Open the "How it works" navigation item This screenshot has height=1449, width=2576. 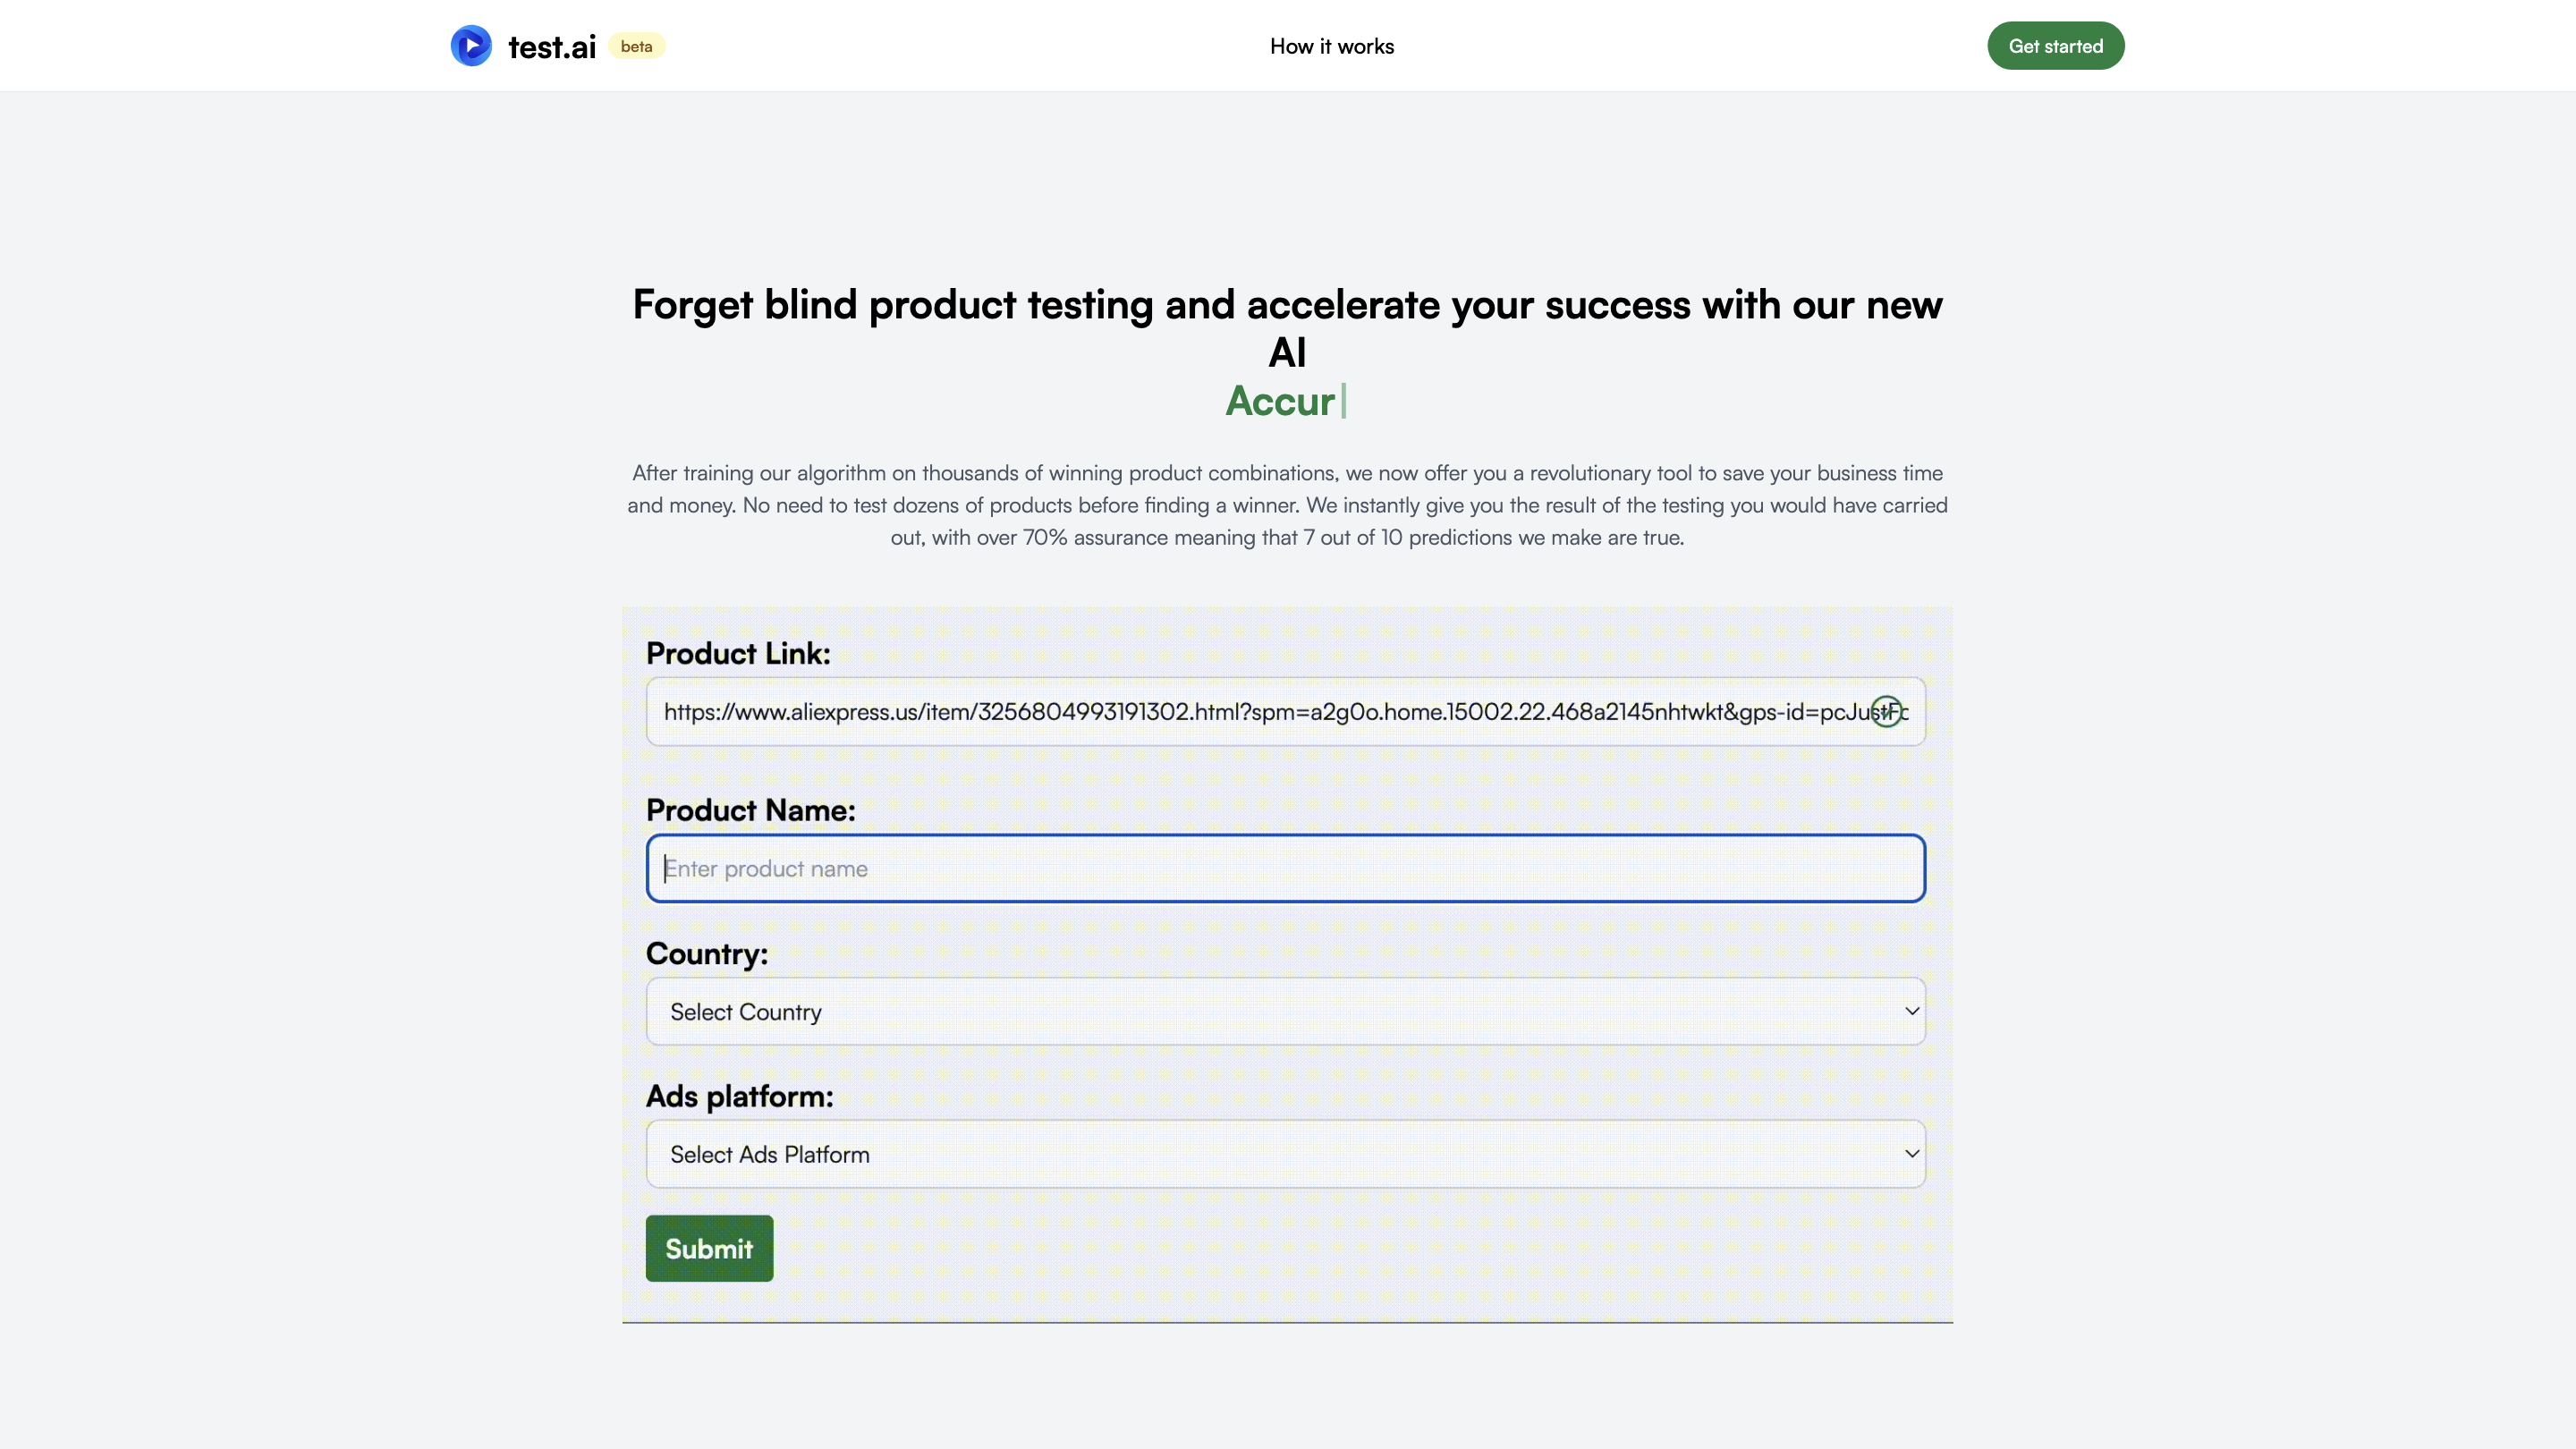(x=1331, y=46)
